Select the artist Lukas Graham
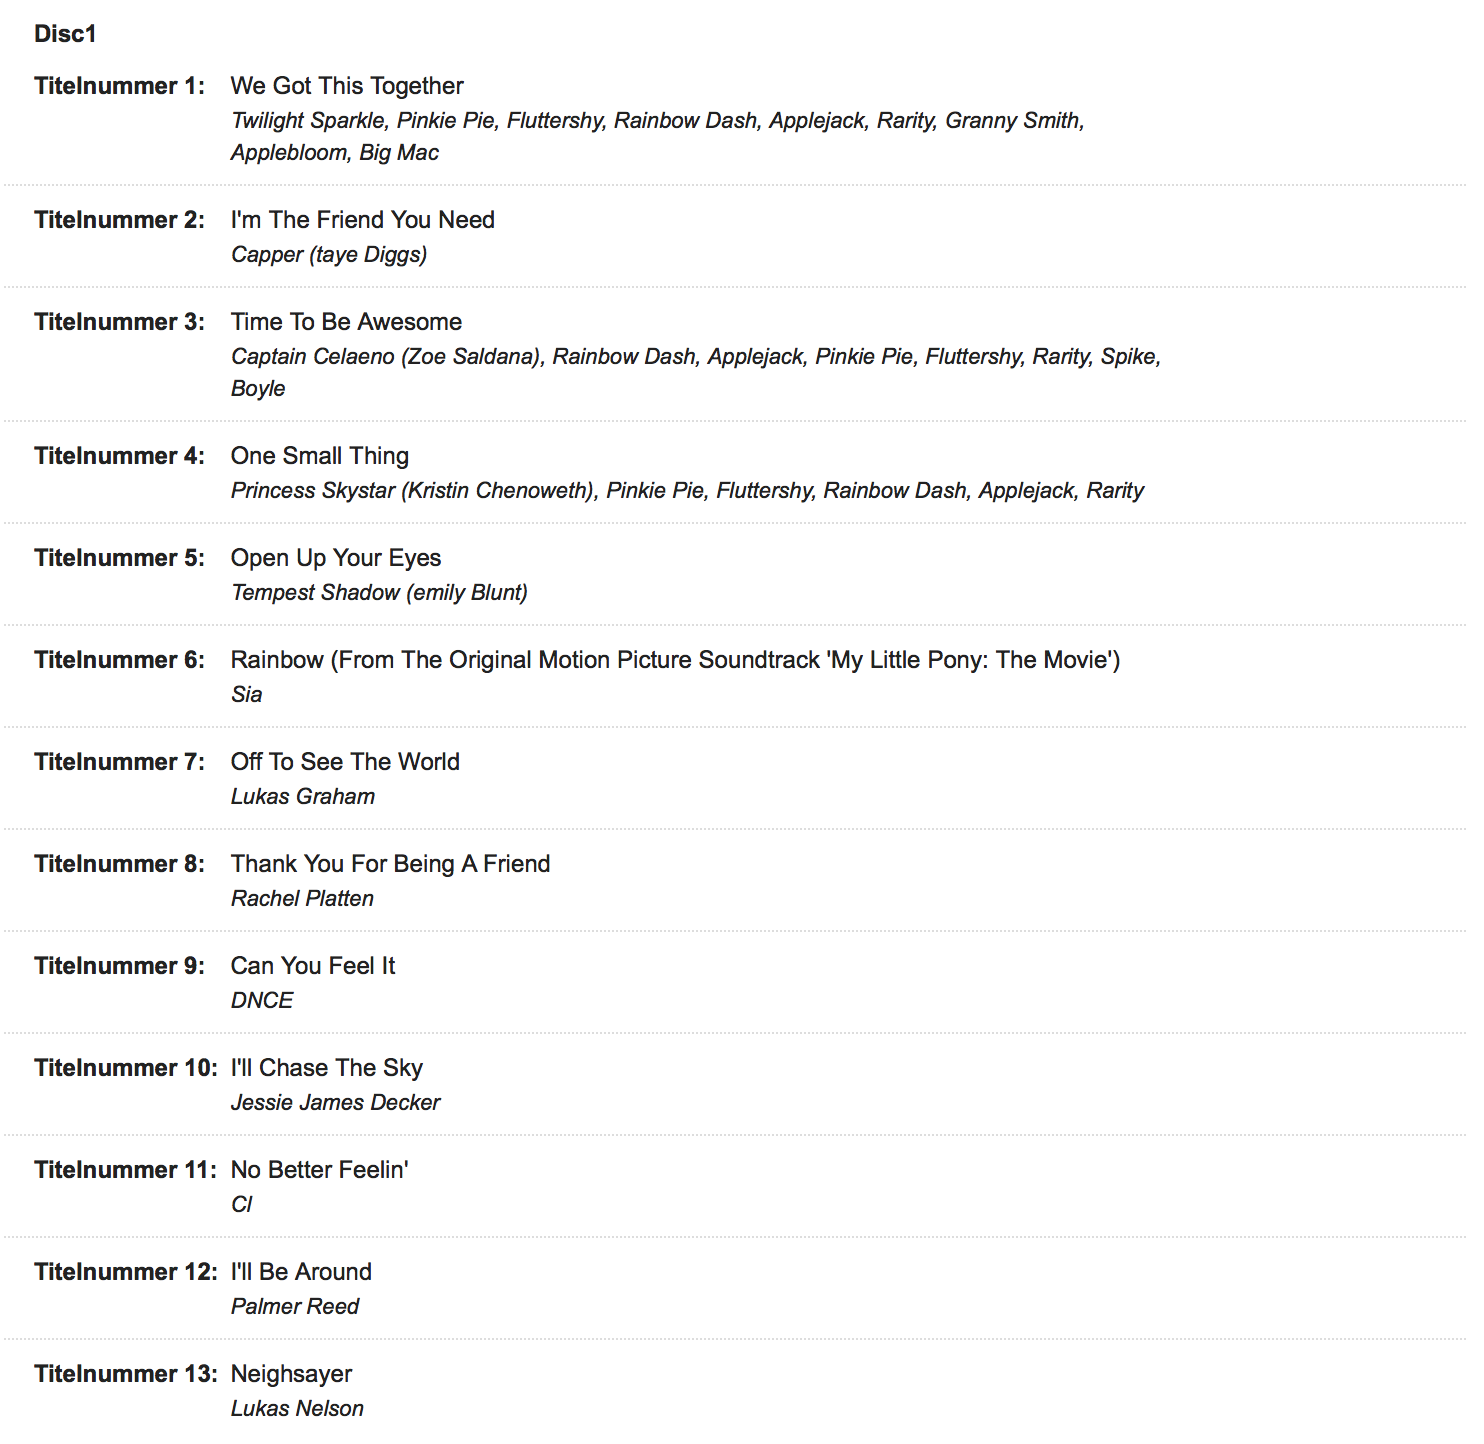 point(303,797)
